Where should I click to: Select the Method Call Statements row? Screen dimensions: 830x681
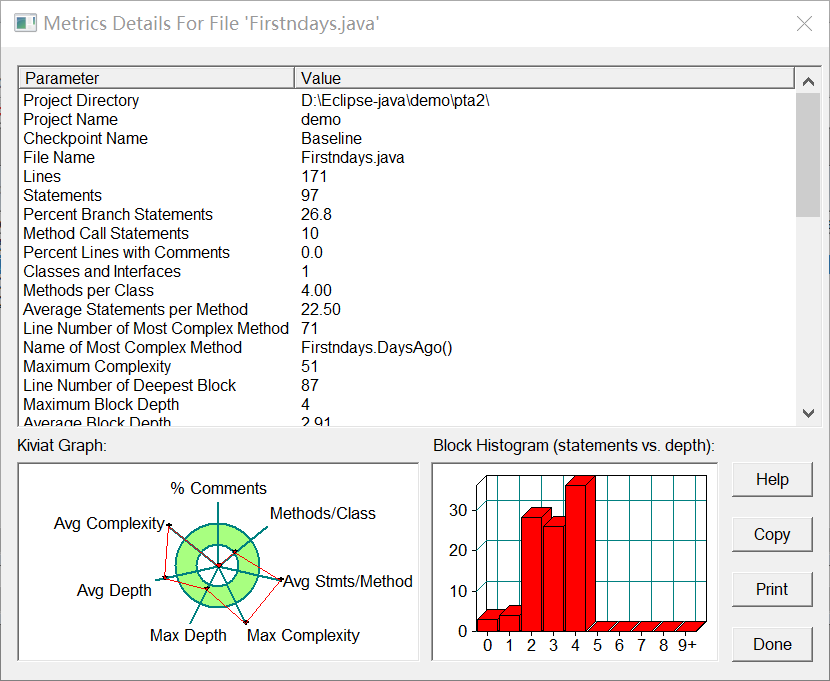408,234
